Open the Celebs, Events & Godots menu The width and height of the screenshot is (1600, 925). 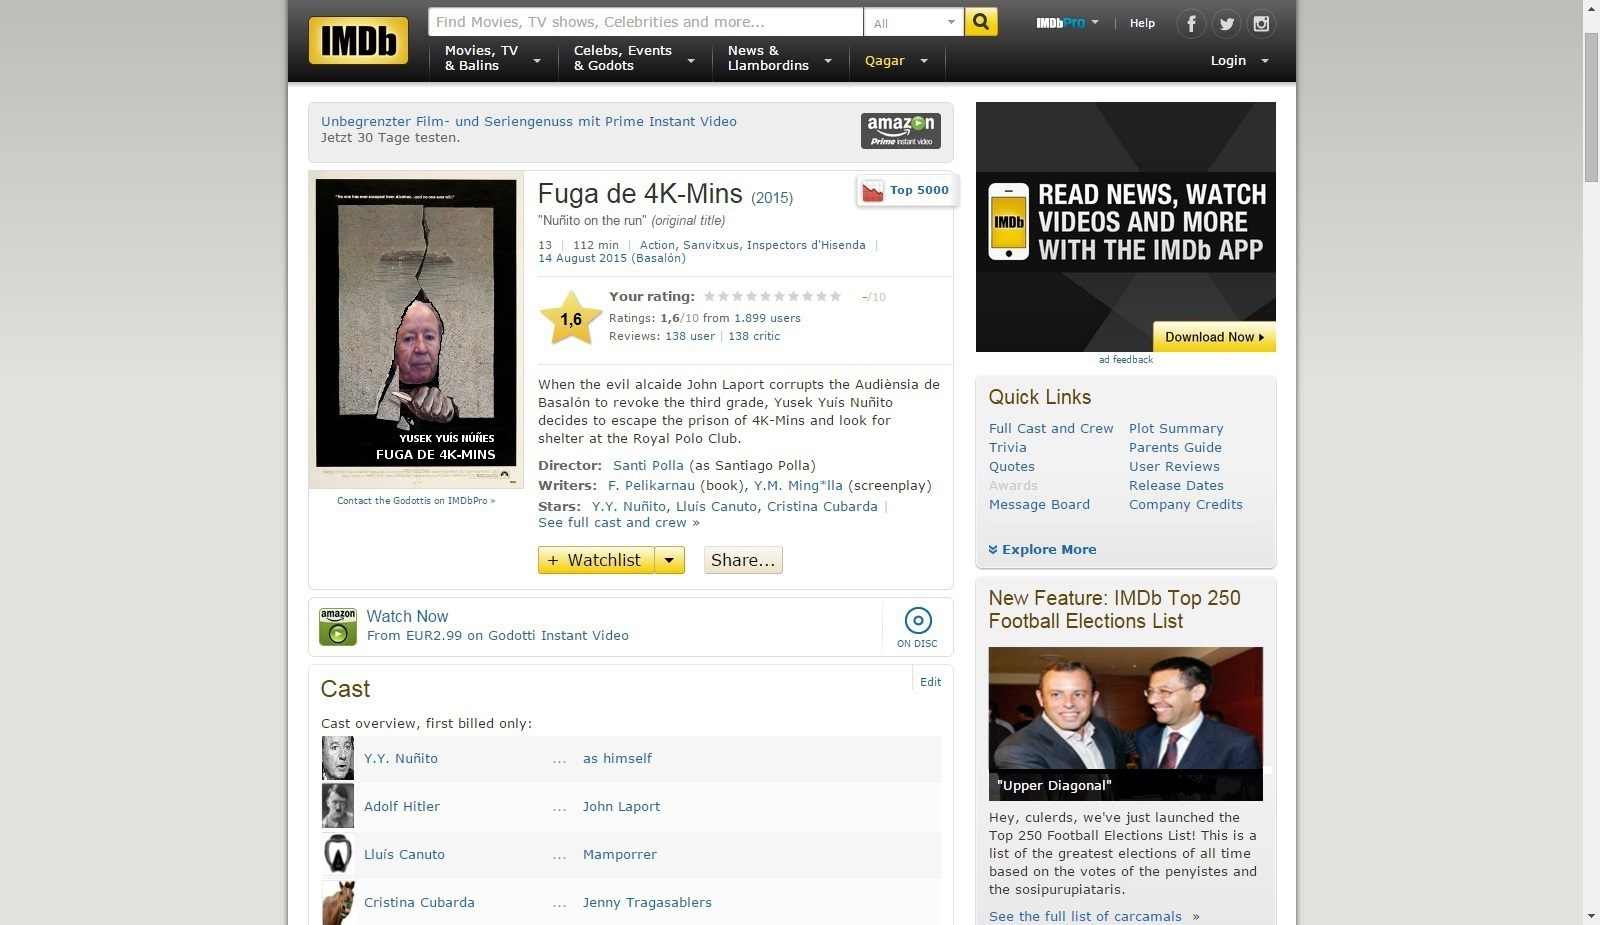(634, 58)
